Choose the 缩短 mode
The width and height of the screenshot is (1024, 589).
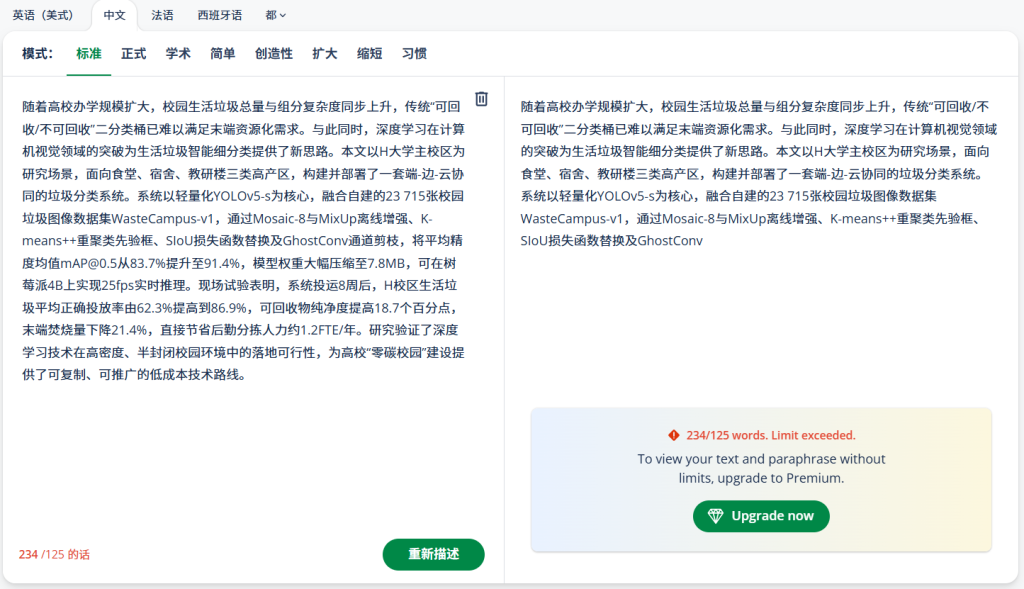point(370,53)
